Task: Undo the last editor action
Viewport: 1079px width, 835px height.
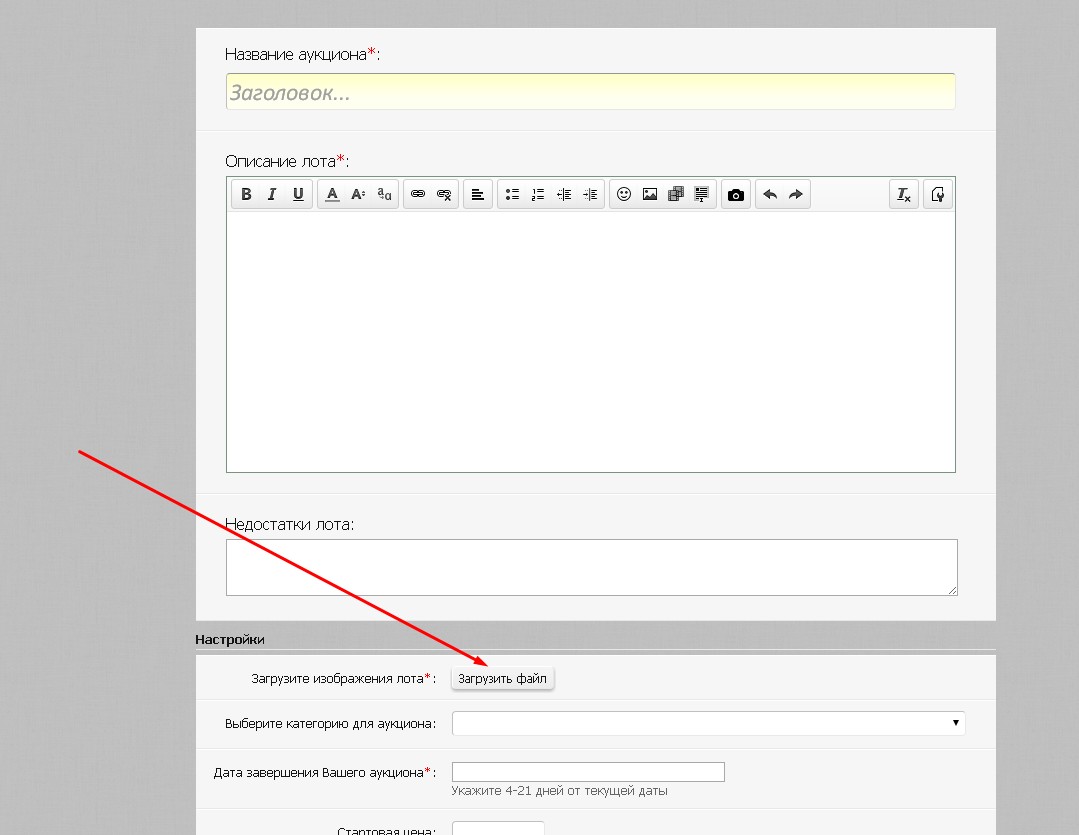Action: 770,195
